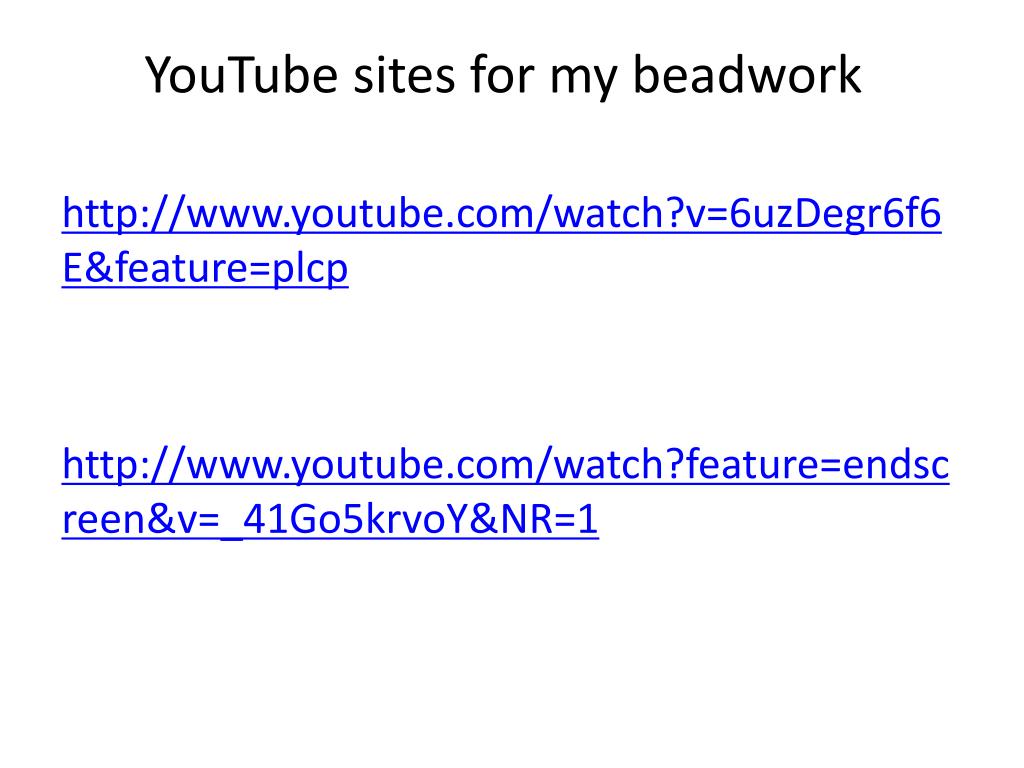Screen dimensions: 1024x768
Task: Open the YouTube link ending in NR=1
Action: point(505,492)
